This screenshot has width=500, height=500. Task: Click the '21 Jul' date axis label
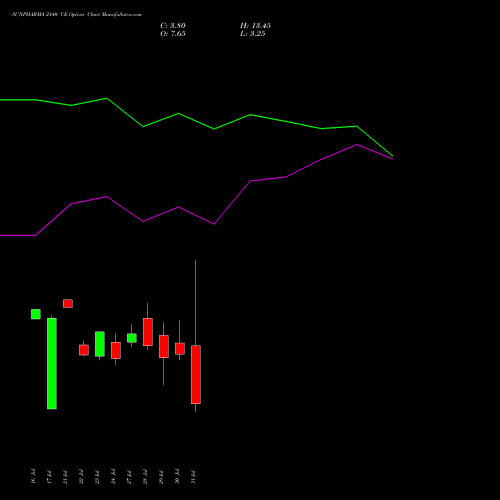[x=65, y=477]
